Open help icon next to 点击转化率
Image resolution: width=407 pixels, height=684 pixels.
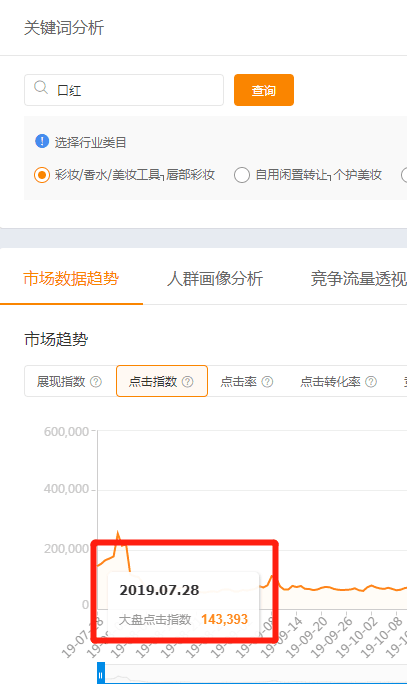[x=371, y=382]
